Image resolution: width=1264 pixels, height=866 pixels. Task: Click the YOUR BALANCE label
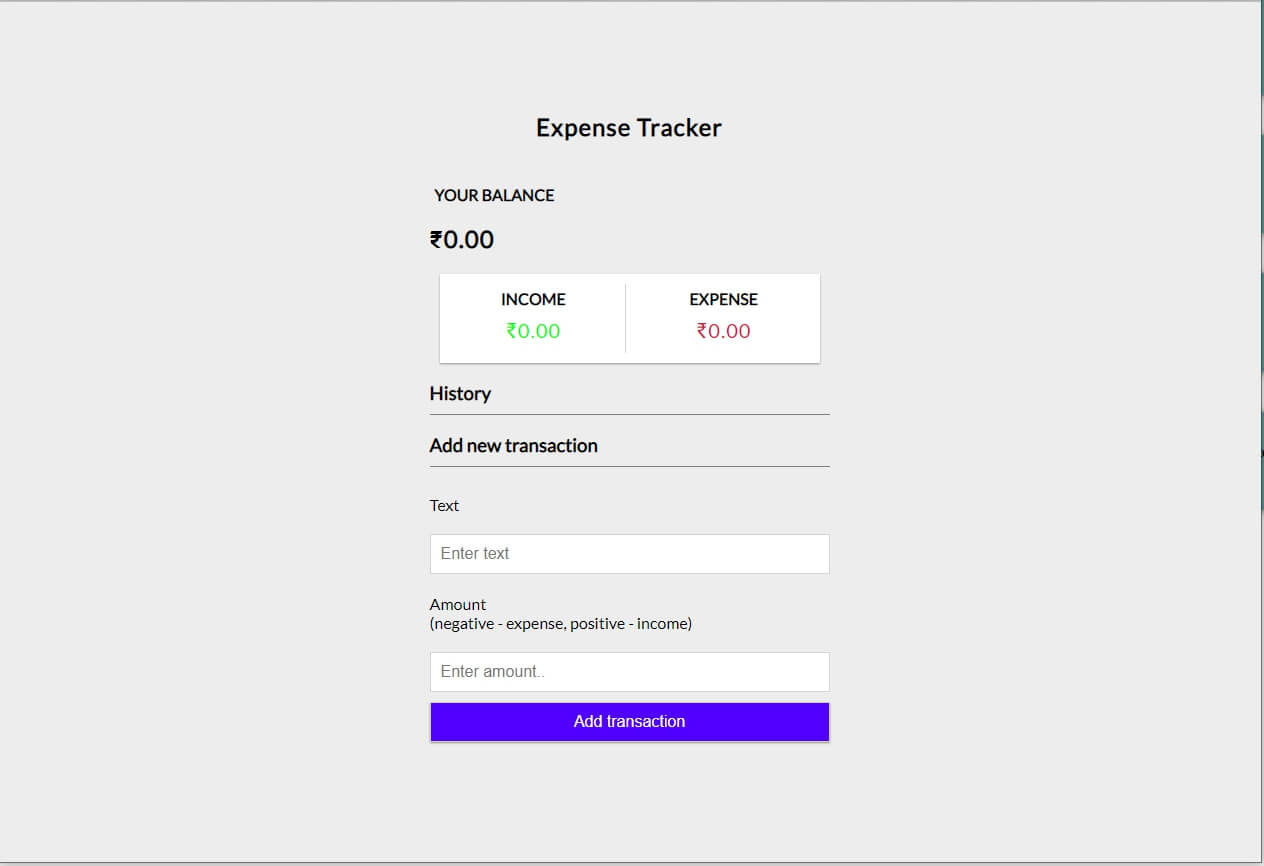pos(494,196)
